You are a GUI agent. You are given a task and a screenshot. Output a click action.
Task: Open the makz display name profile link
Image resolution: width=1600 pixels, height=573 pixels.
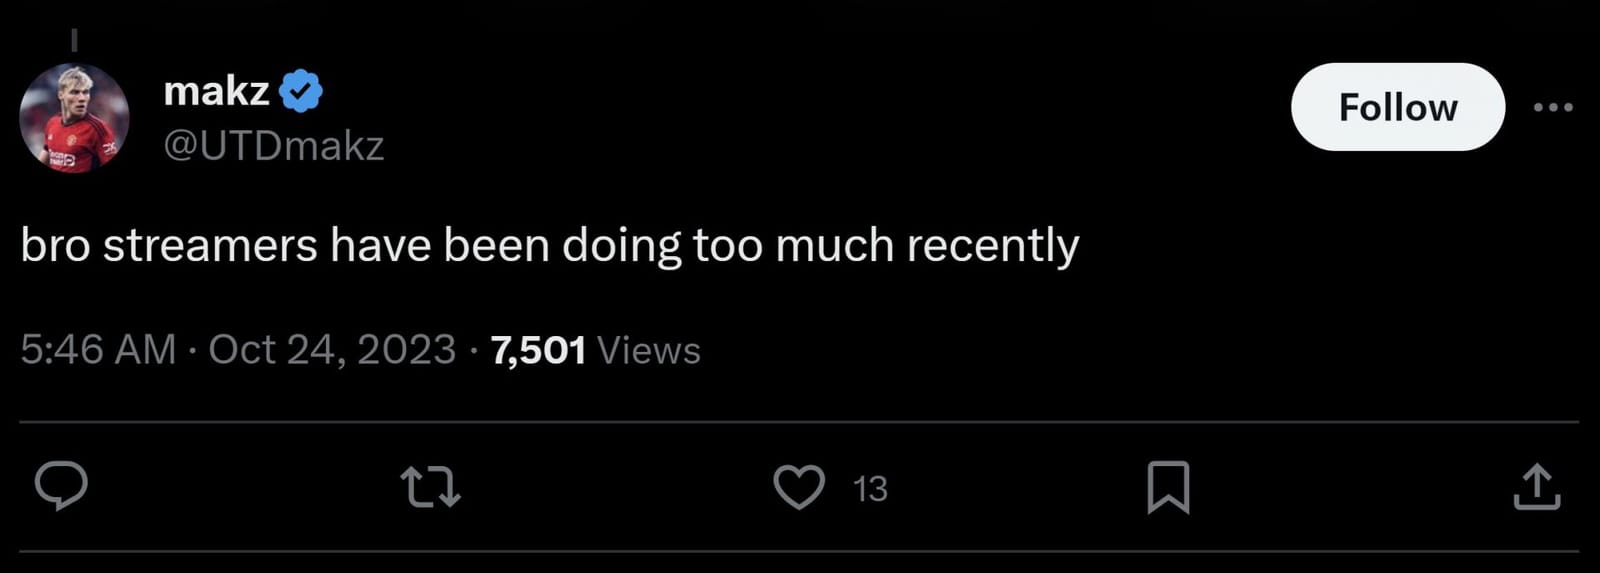tap(216, 92)
